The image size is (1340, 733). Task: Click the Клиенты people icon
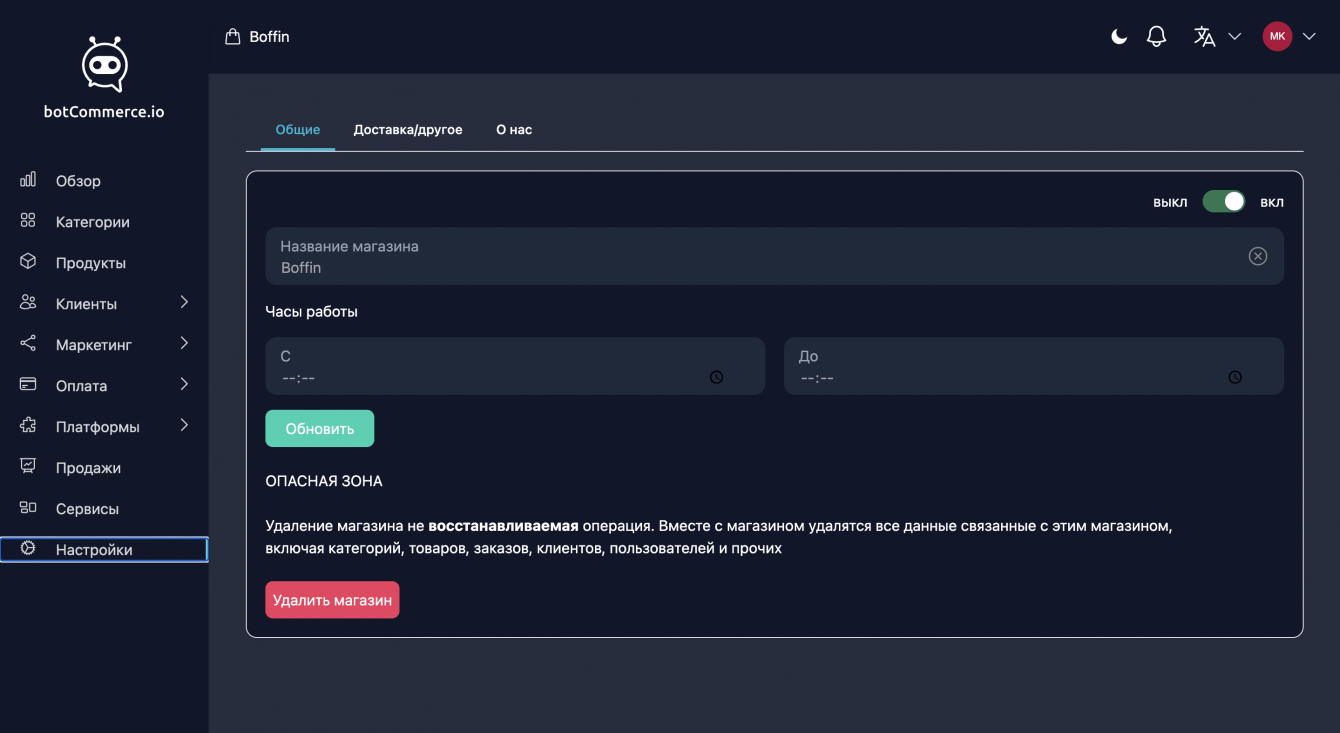coord(28,303)
